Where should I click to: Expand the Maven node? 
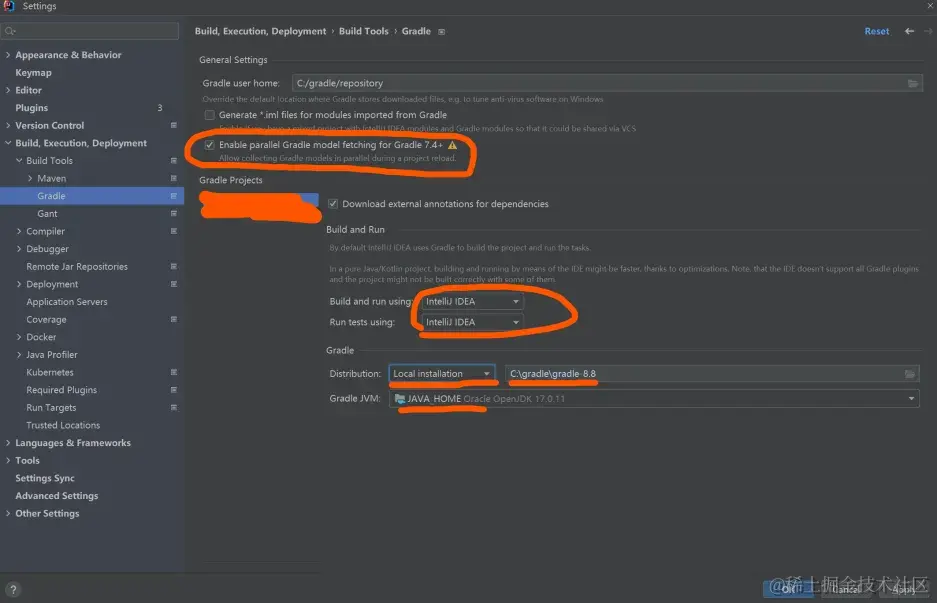coord(30,178)
